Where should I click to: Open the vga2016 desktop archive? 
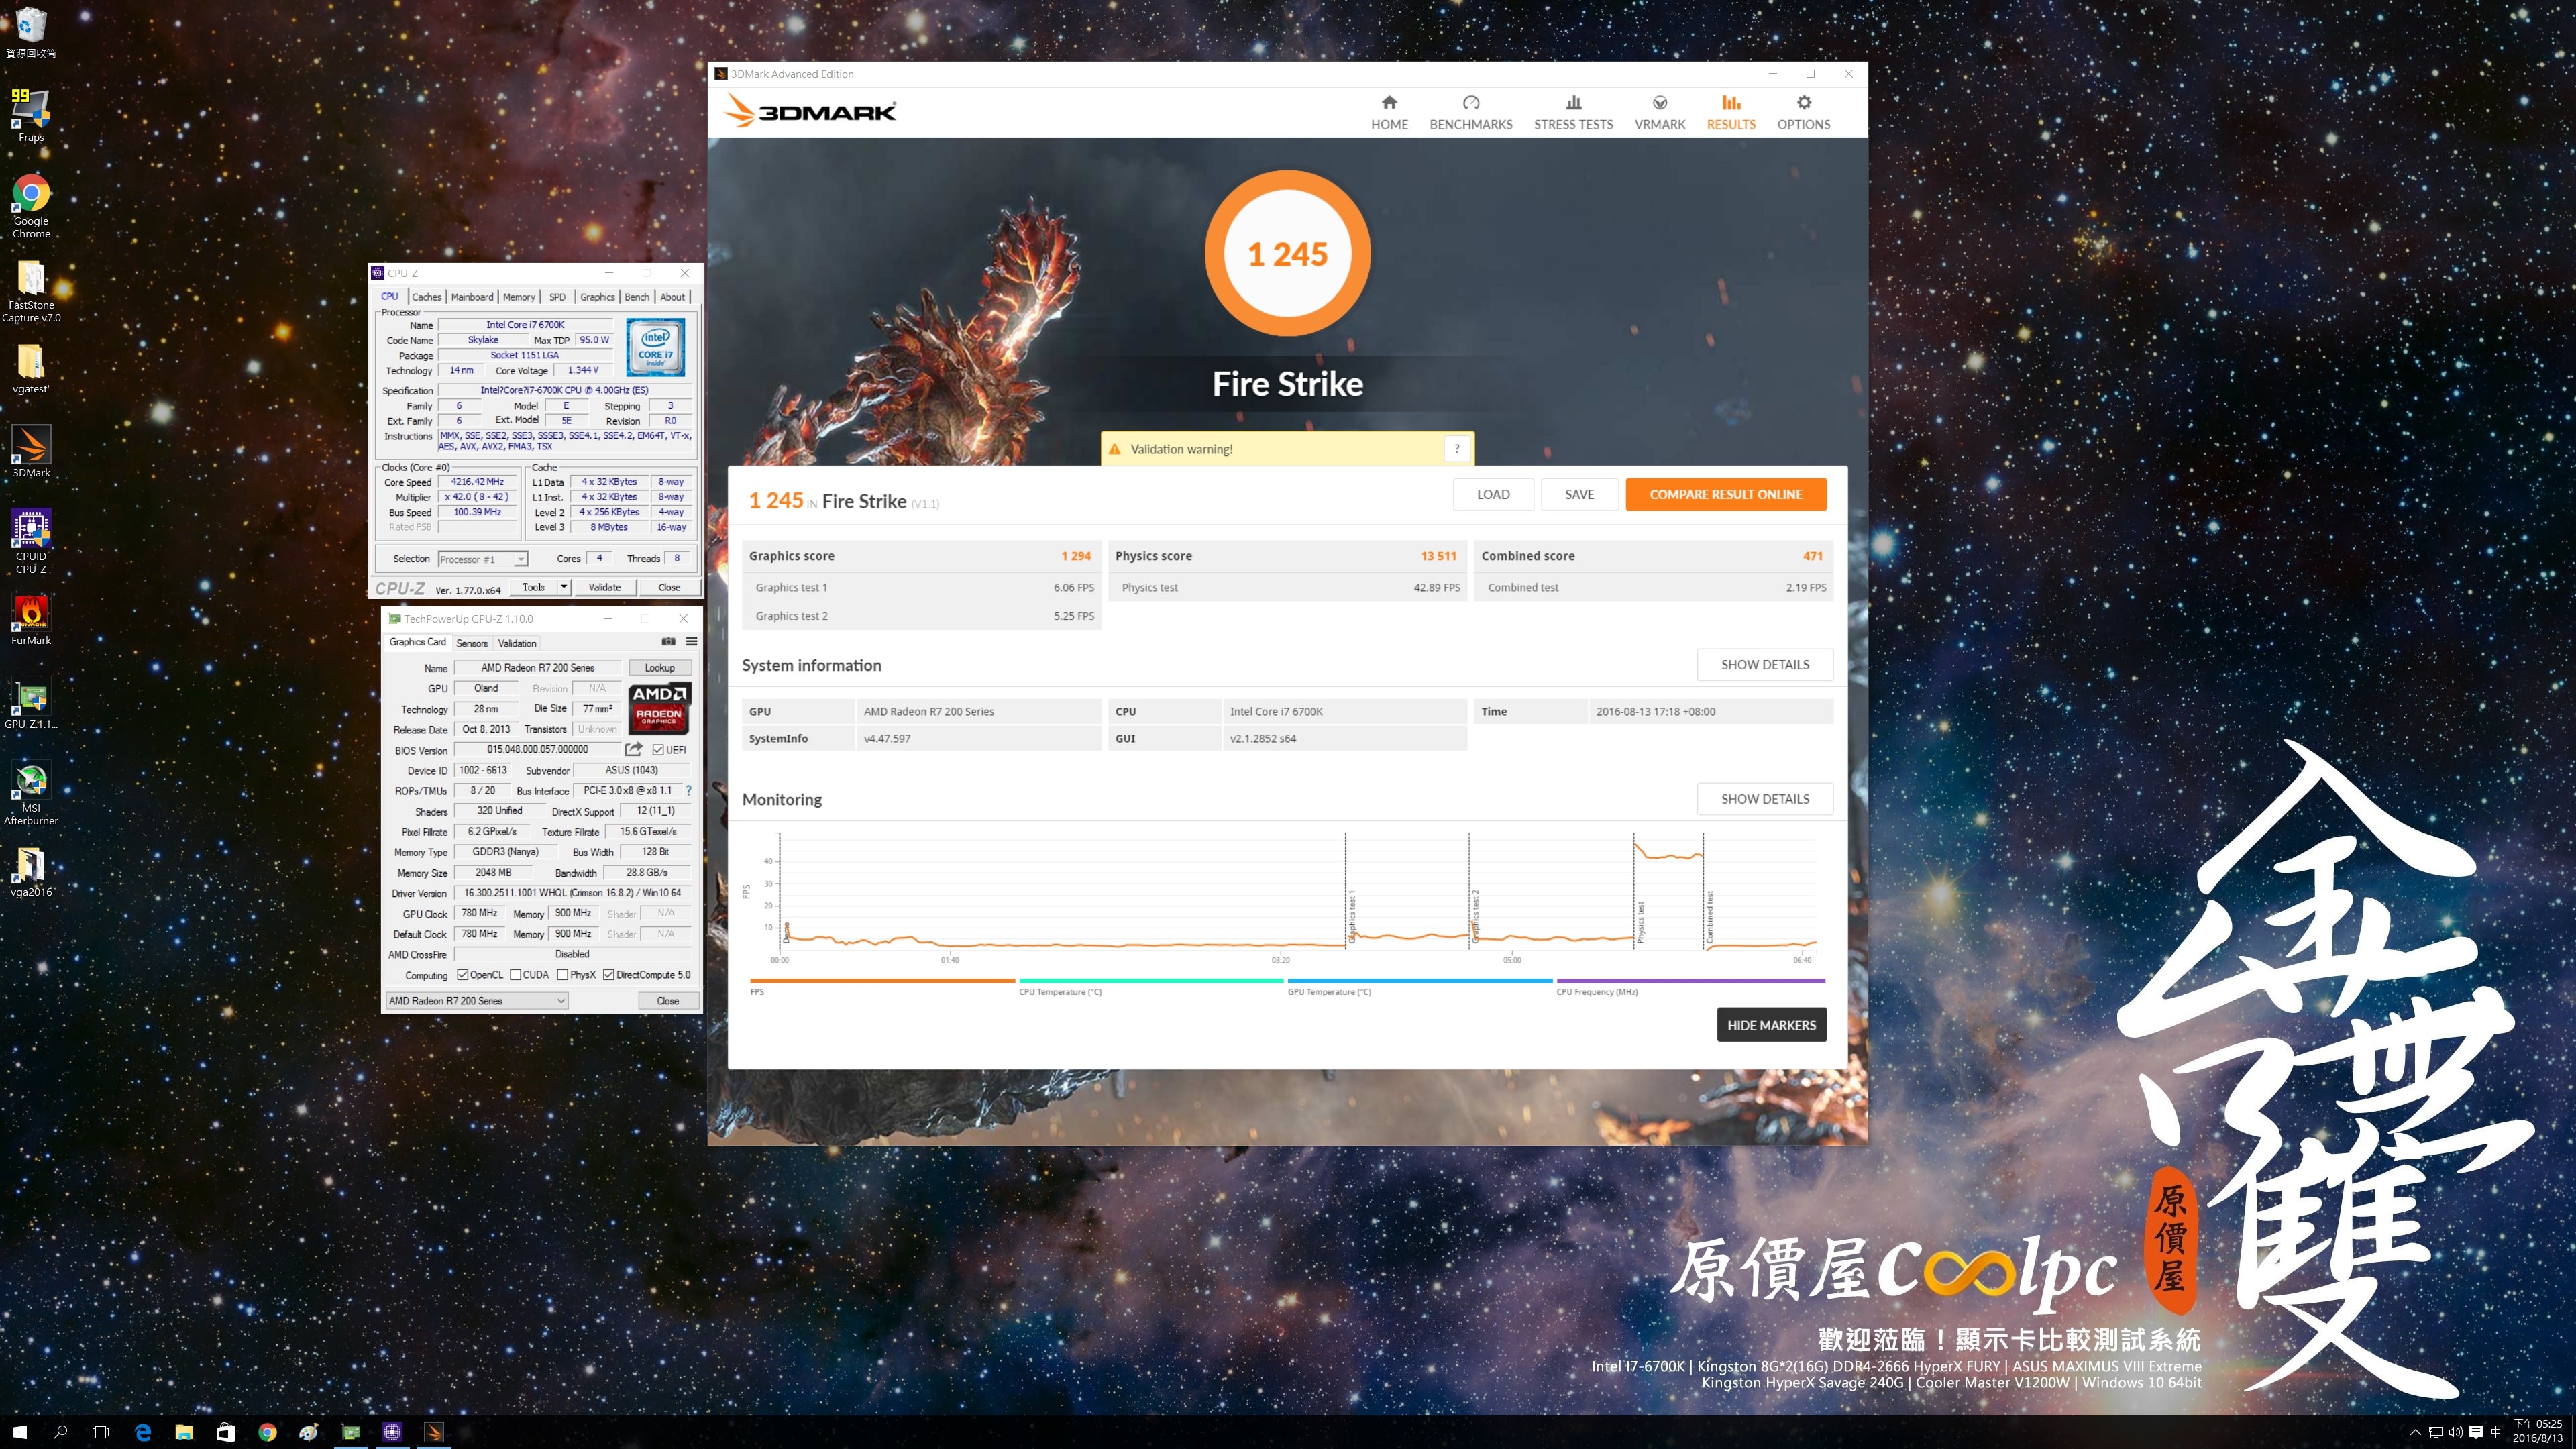(x=31, y=872)
